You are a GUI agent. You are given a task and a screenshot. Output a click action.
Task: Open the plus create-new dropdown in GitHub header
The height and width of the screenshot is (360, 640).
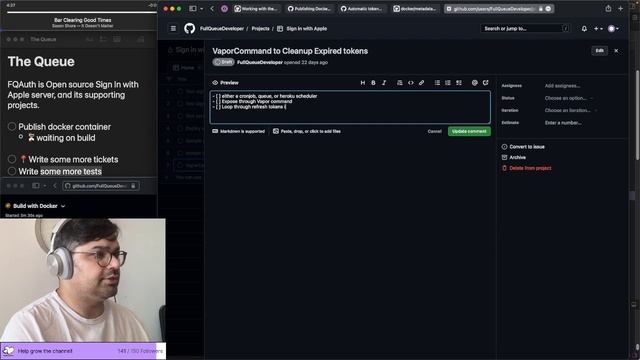[598, 29]
